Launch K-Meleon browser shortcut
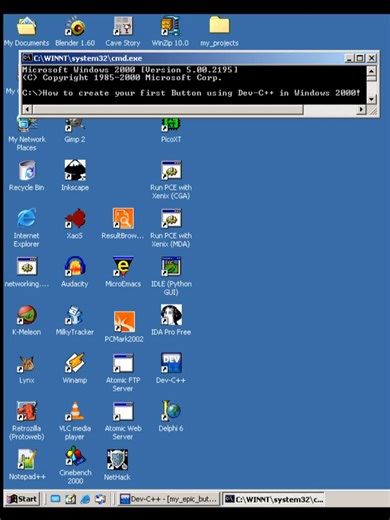 [x=27, y=320]
